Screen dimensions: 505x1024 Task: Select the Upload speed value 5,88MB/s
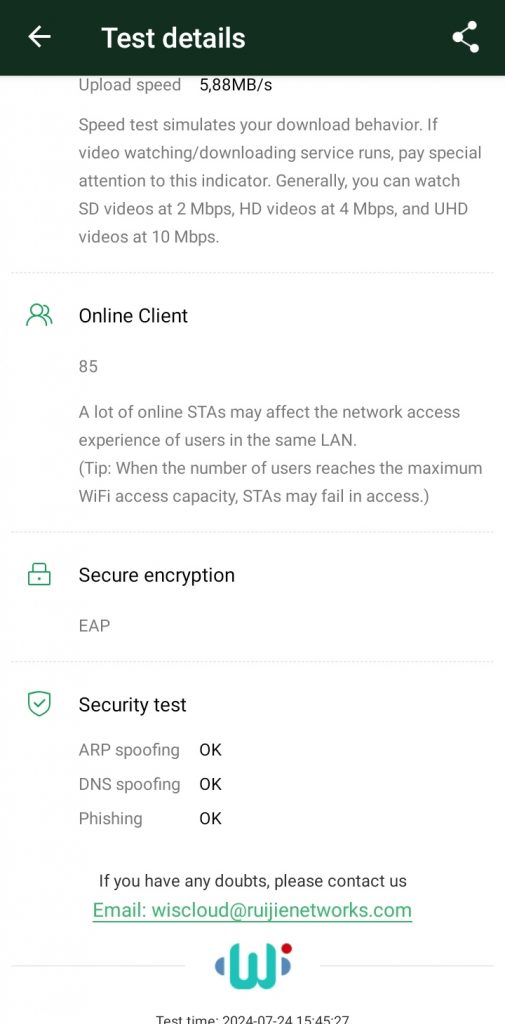tap(236, 86)
